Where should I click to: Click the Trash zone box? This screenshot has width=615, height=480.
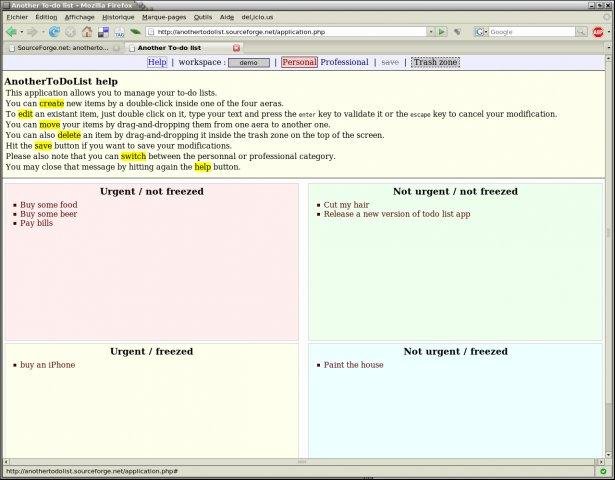(435, 62)
